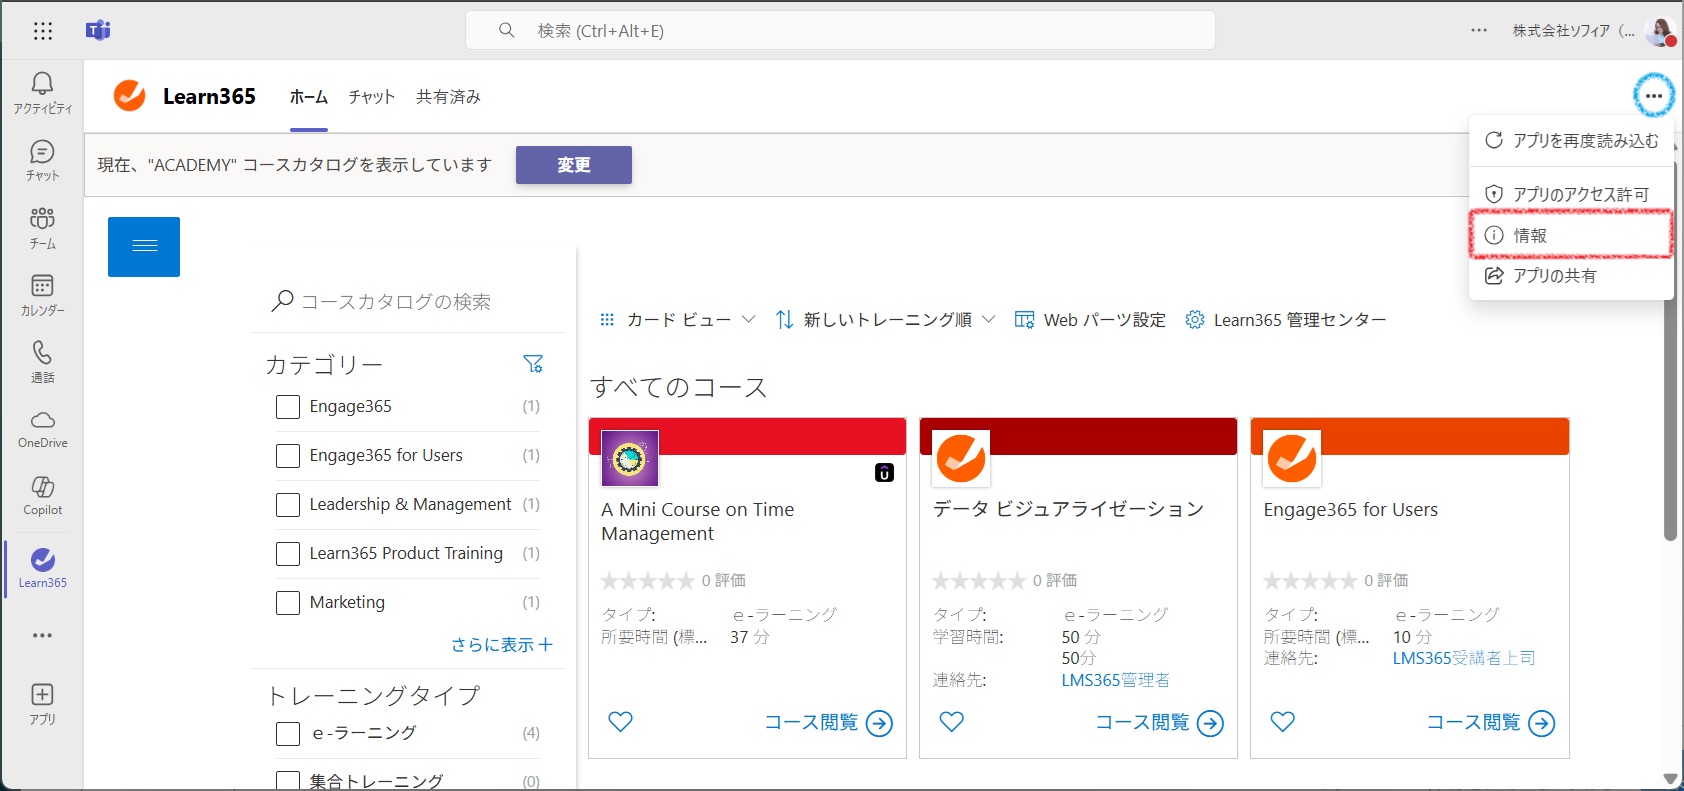This screenshot has width=1684, height=791.
Task: Click the 株式会社ソフィア organization name
Action: 1573,31
